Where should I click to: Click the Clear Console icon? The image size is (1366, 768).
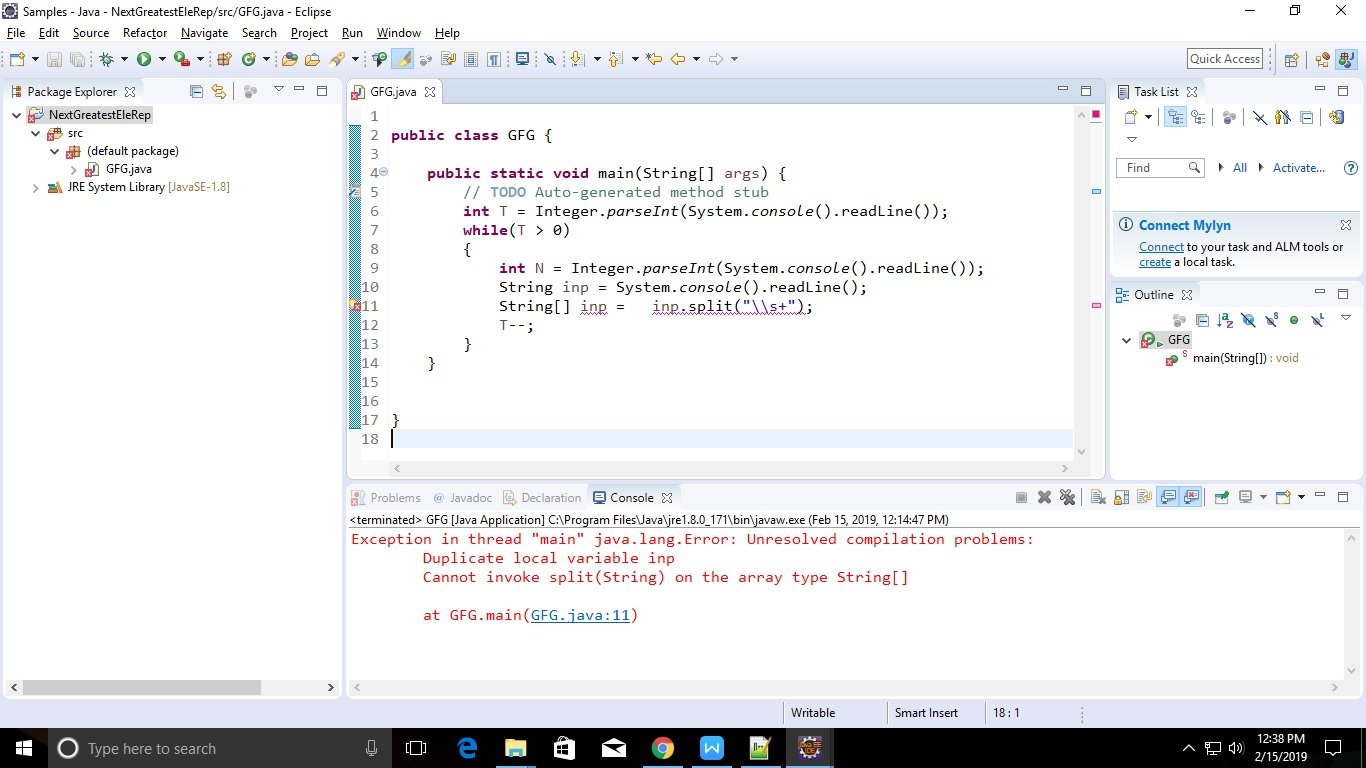(1098, 497)
